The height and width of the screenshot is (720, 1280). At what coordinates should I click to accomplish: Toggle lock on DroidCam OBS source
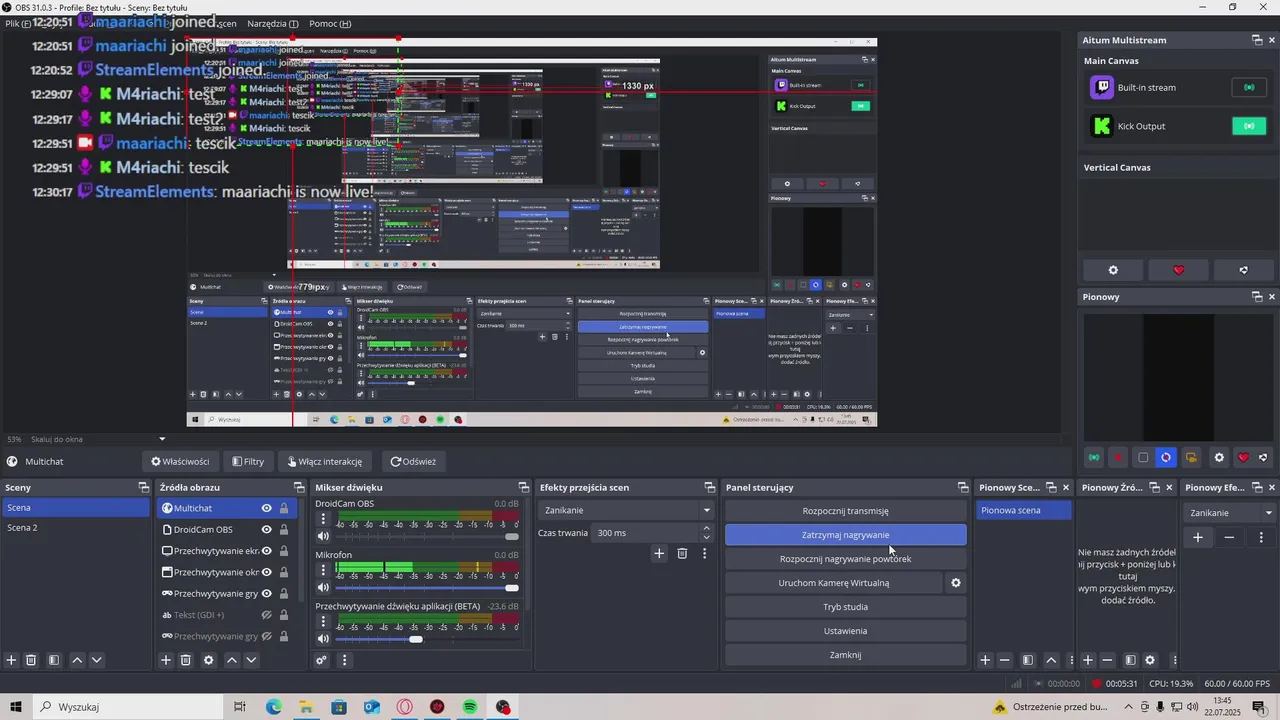[x=284, y=529]
